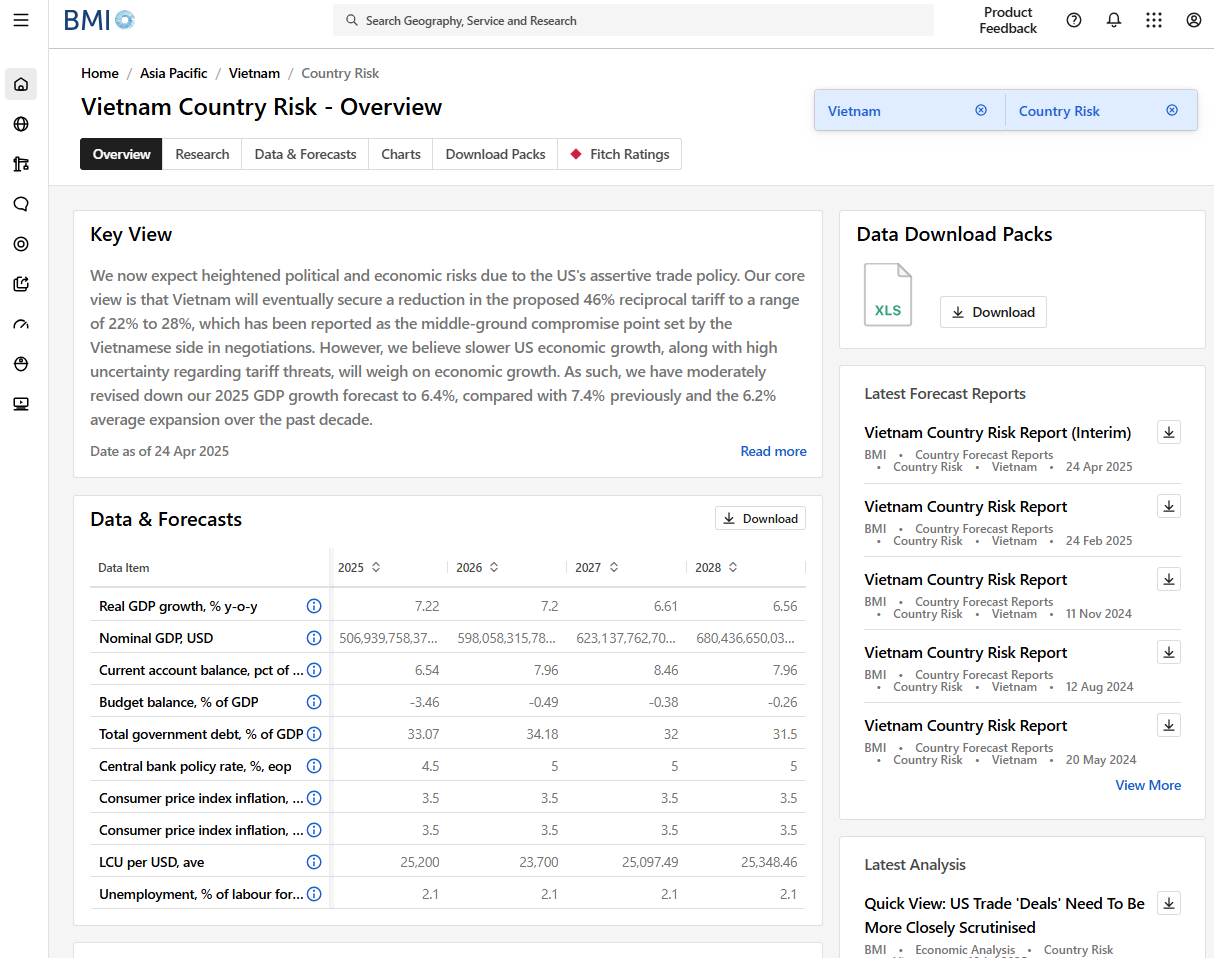Open the user profile icon
The height and width of the screenshot is (958, 1214).
[1193, 20]
